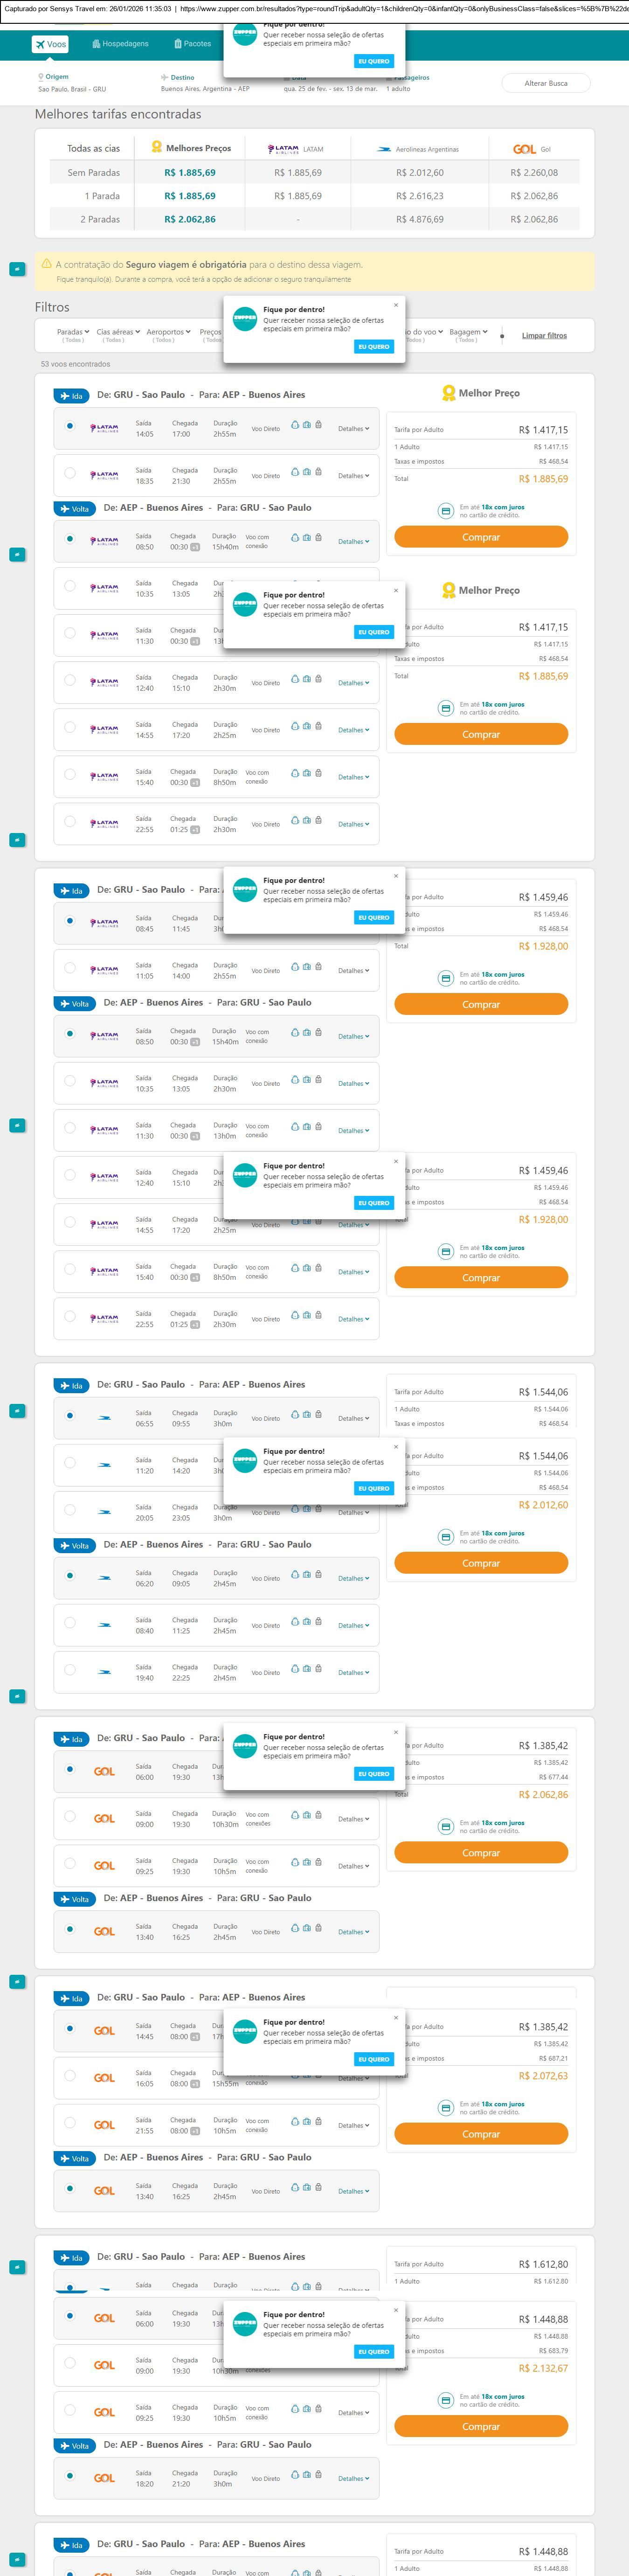
Task: Click the location pin icon next to Origem
Action: [x=41, y=77]
